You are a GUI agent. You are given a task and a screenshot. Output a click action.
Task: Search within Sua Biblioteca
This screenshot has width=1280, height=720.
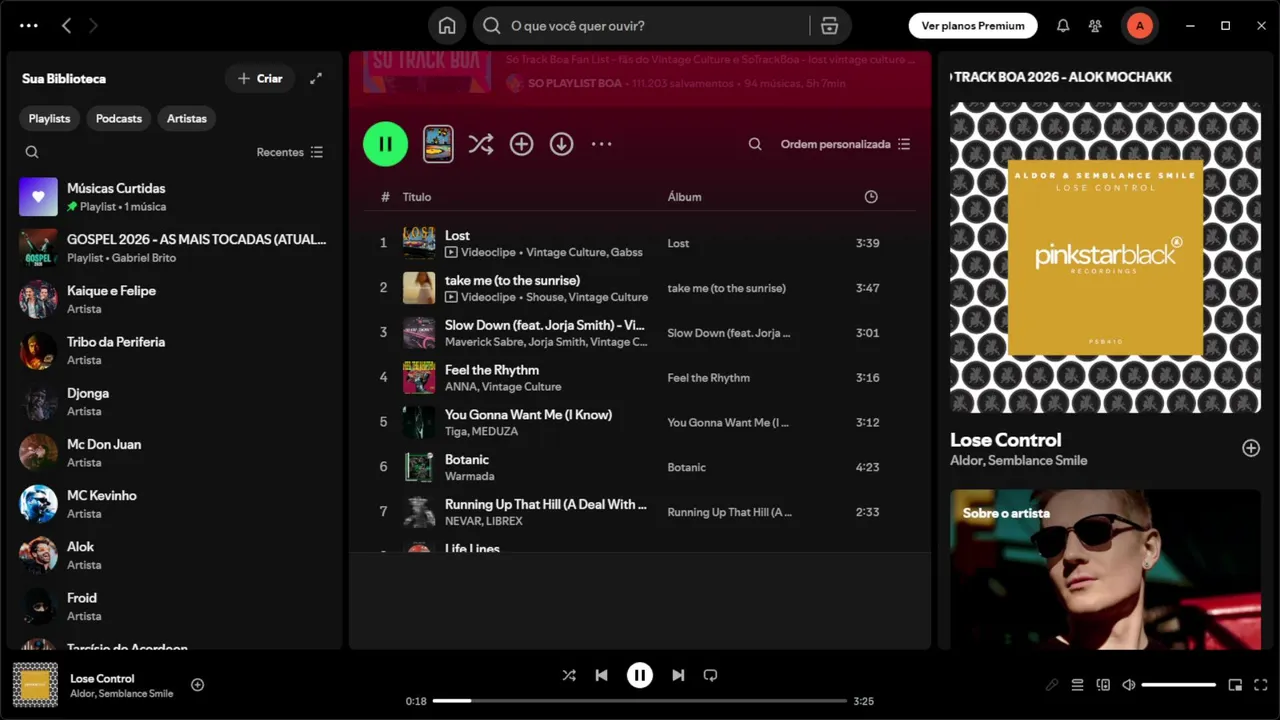click(x=32, y=152)
